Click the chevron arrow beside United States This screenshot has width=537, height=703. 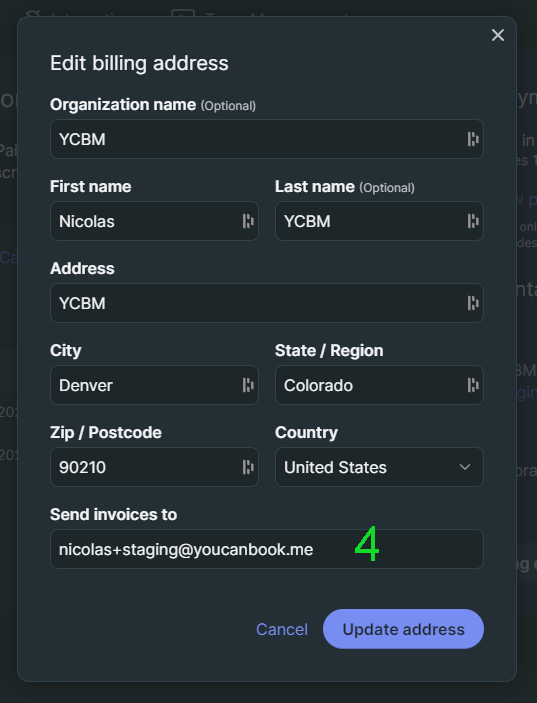(465, 467)
